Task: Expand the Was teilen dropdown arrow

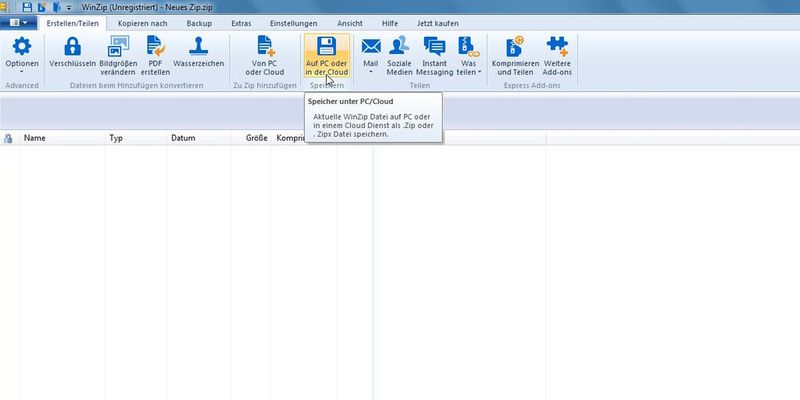Action: pos(480,72)
